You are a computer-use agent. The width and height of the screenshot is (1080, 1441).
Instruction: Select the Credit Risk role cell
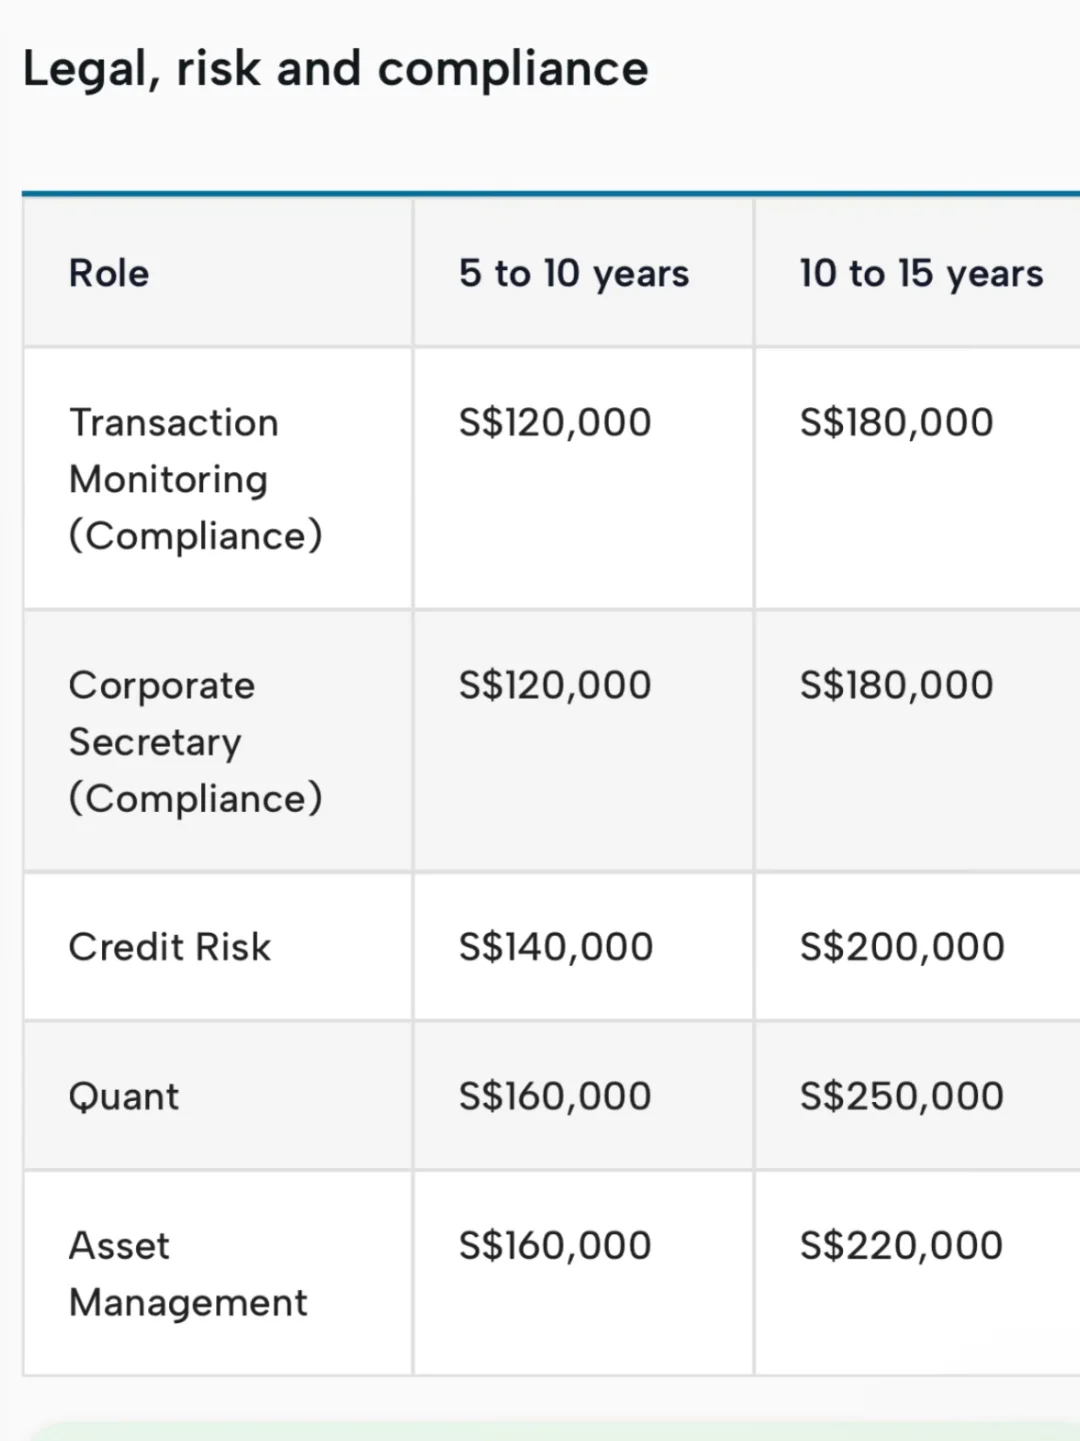(x=170, y=947)
